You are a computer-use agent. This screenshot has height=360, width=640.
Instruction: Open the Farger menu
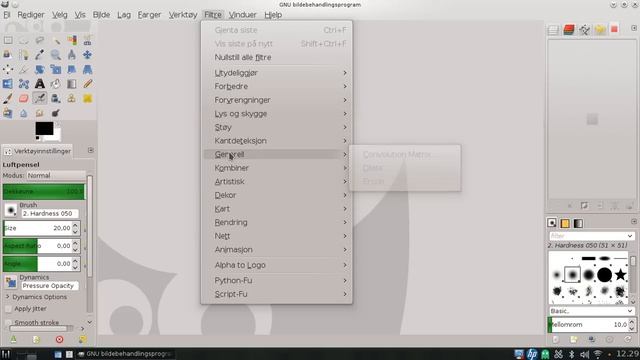149,15
